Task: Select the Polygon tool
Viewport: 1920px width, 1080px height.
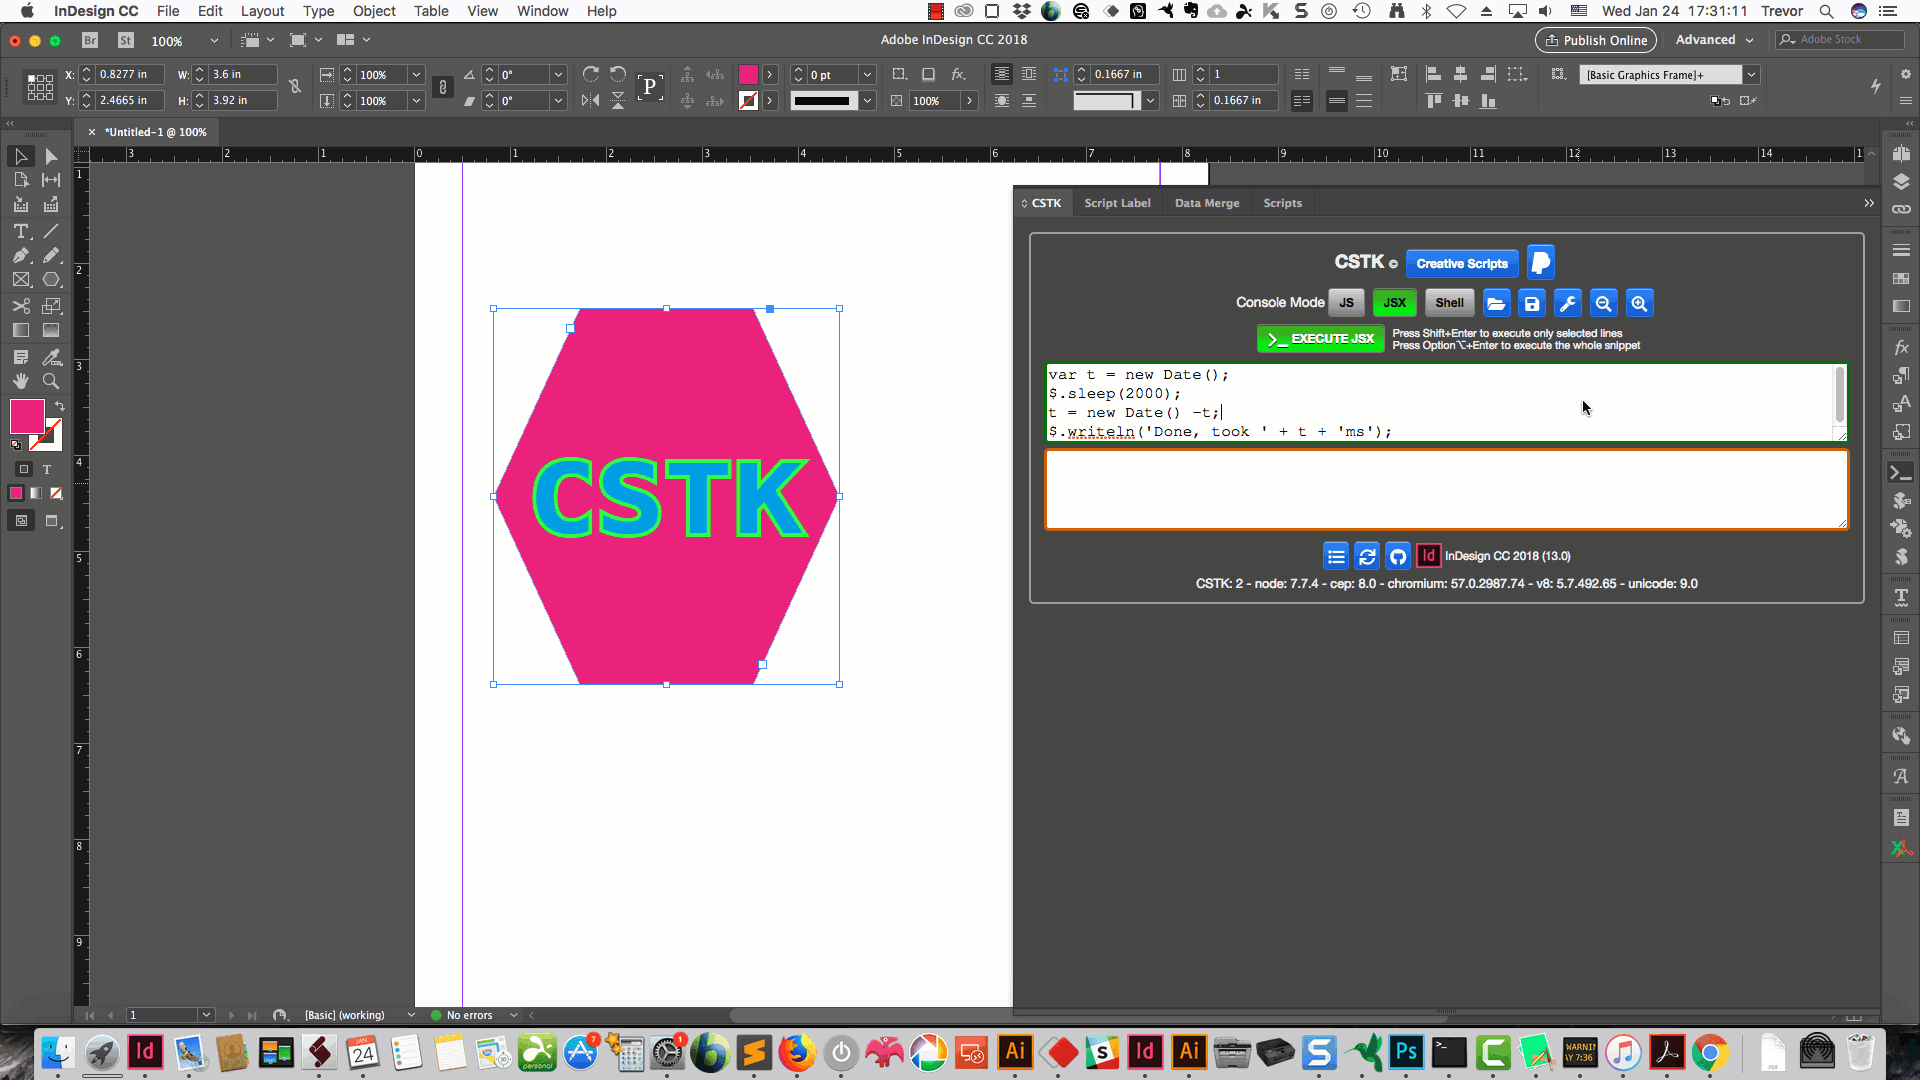Action: 51,280
